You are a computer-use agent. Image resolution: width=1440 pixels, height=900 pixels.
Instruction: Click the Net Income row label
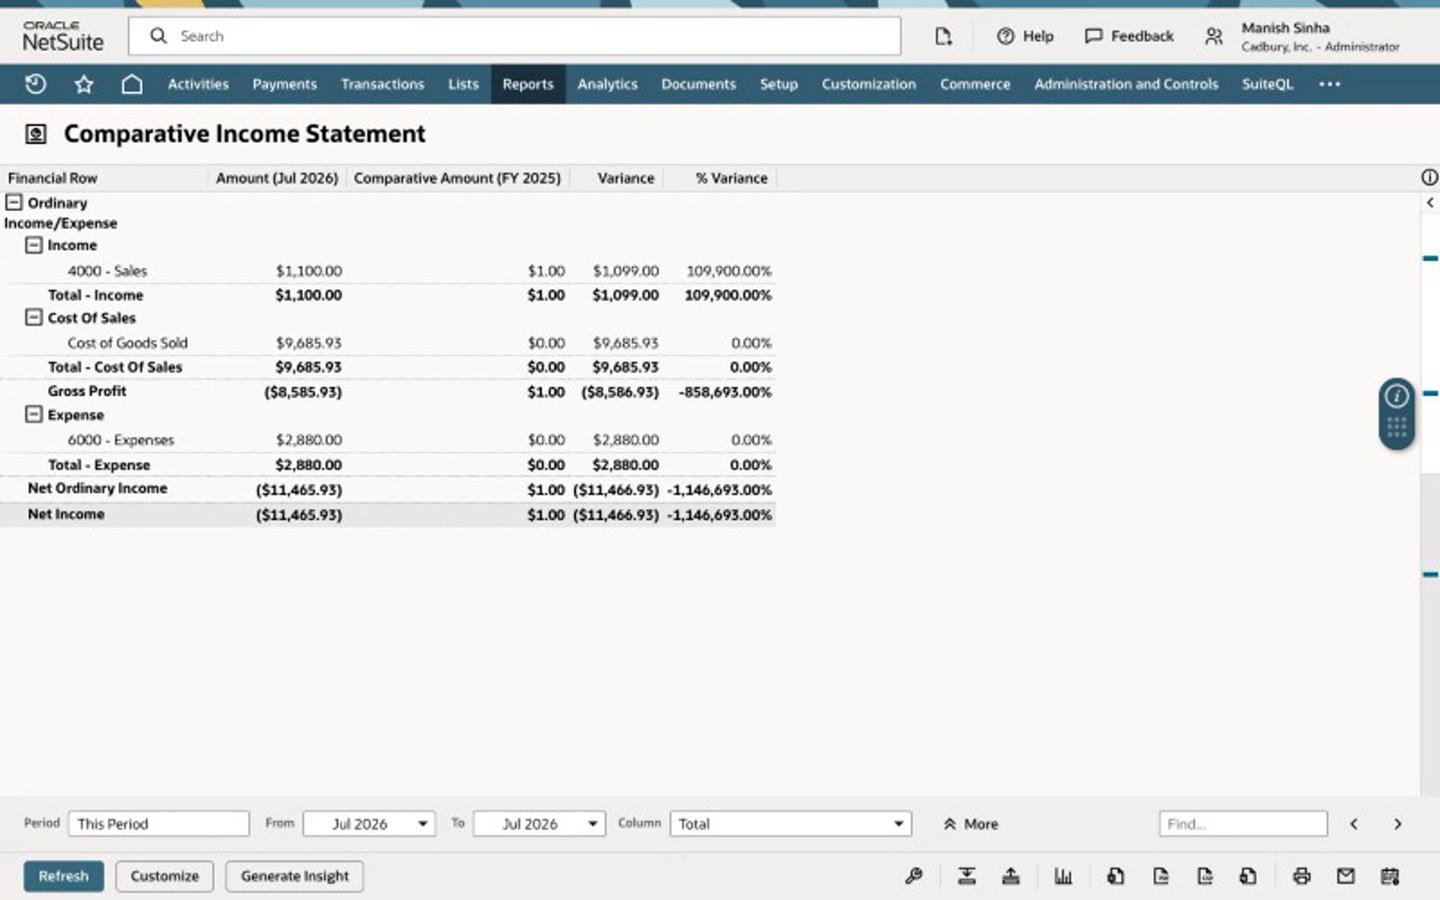point(66,514)
